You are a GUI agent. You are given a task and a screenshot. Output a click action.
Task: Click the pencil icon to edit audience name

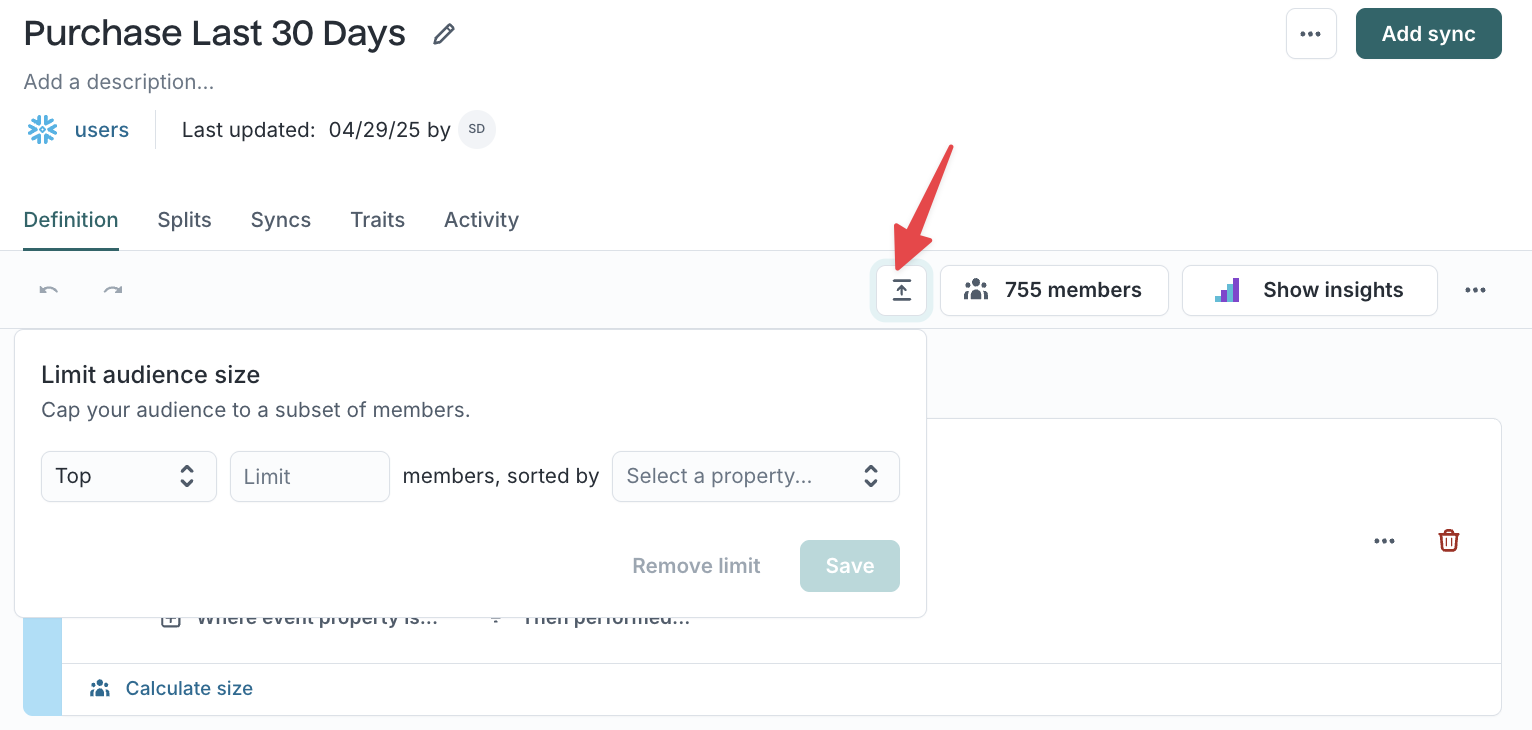click(x=443, y=35)
